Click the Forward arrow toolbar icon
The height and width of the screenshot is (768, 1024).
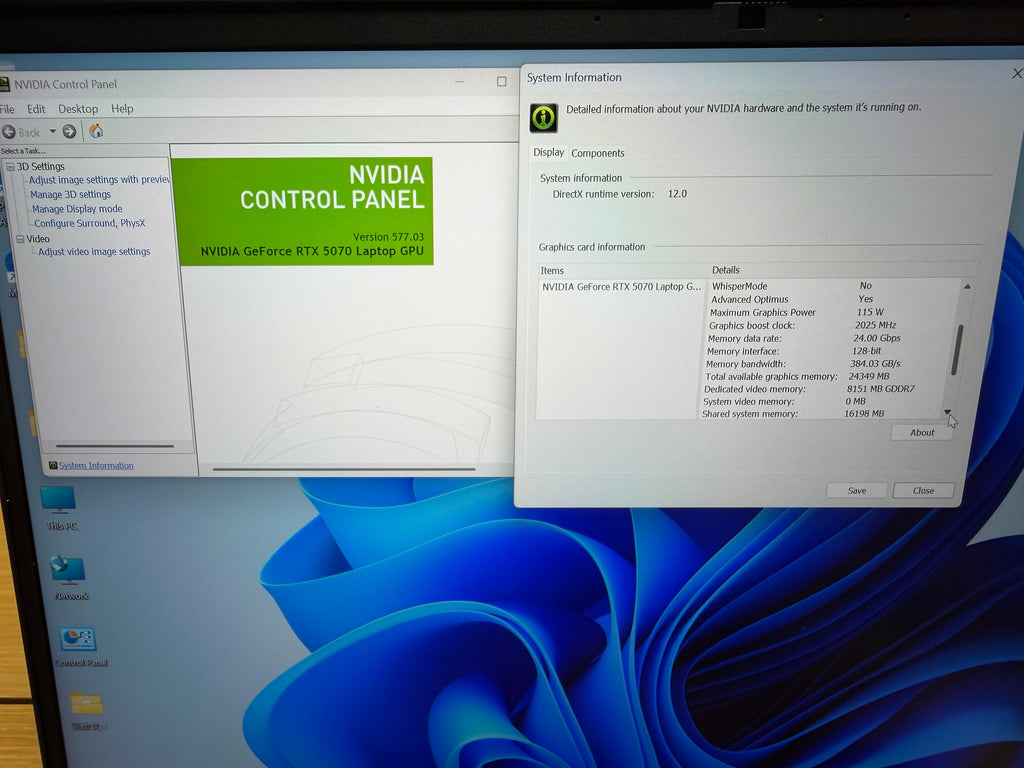[69, 132]
